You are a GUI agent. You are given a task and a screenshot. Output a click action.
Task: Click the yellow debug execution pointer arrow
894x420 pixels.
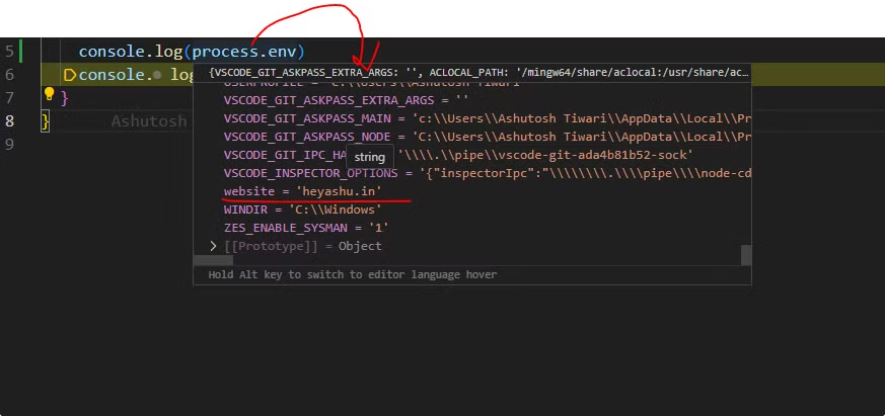pos(70,76)
